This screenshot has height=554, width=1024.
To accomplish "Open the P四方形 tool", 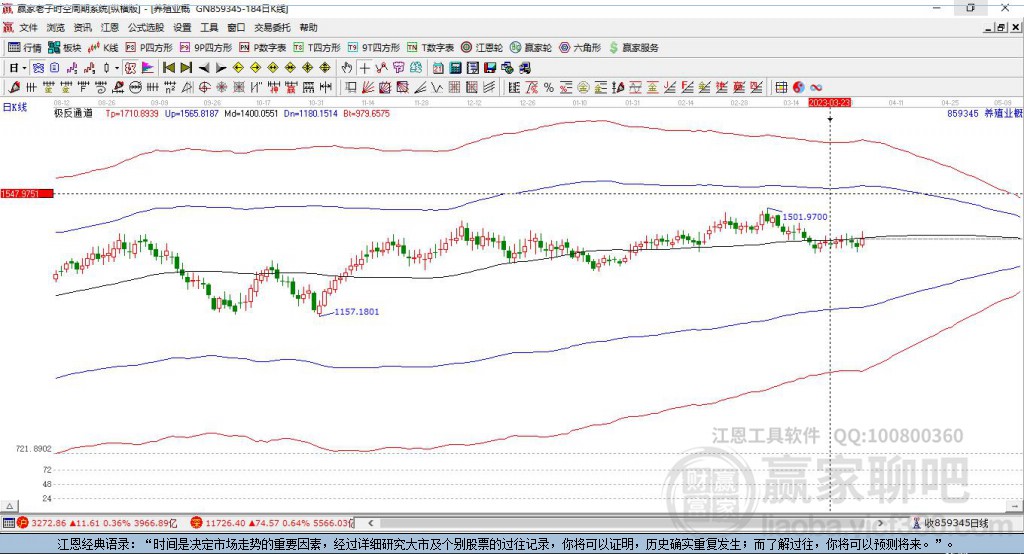I will (x=149, y=48).
